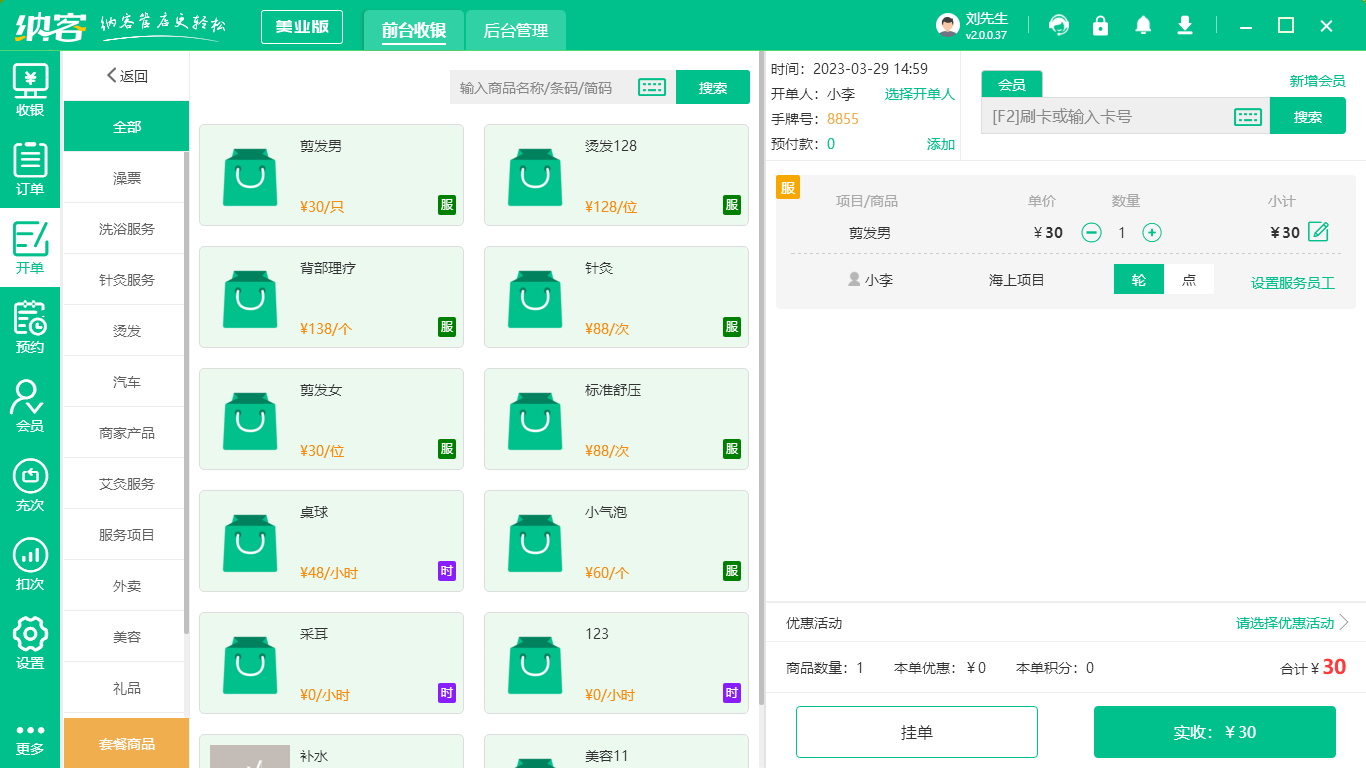Screen dimensions: 1366x768
Task: Increase 剪发男 quantity with the plus stepper
Action: click(x=1154, y=232)
